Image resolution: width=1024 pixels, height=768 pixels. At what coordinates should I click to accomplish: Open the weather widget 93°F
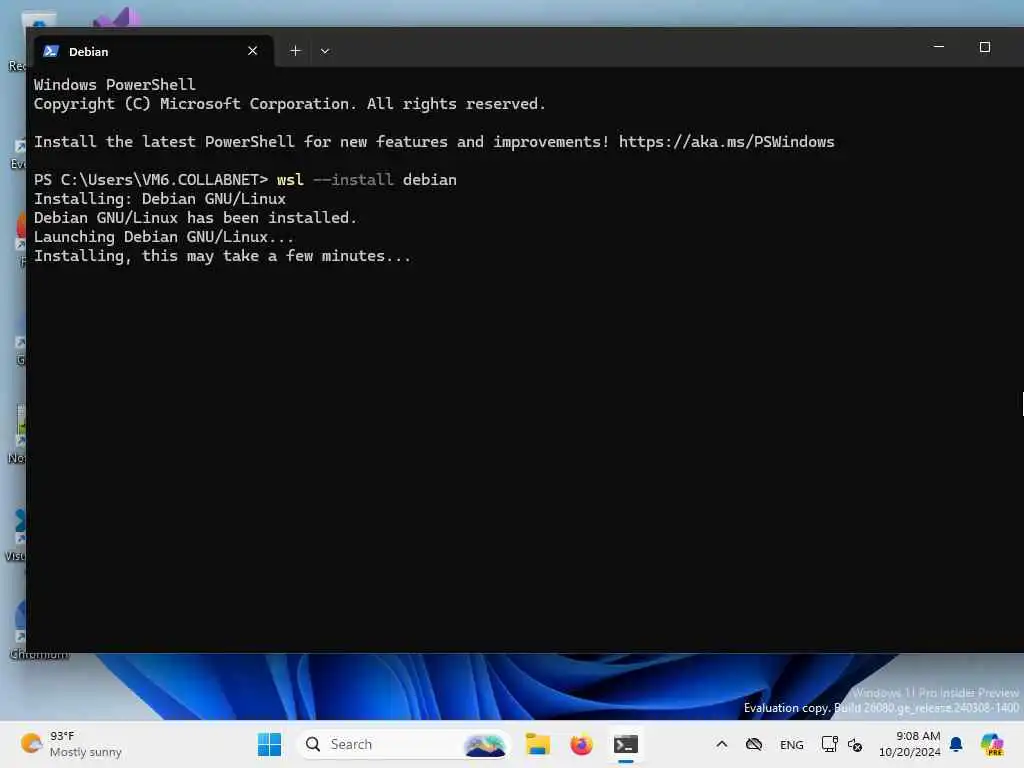71,744
